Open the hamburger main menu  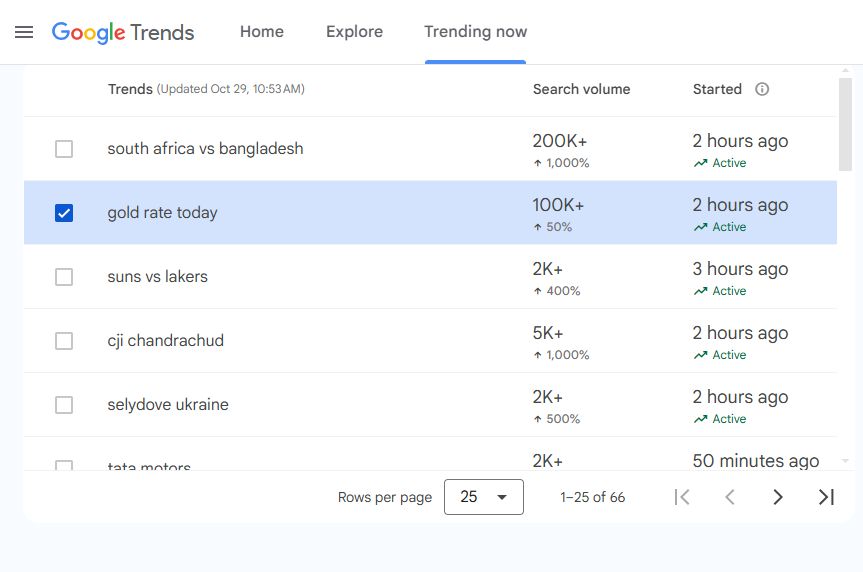24,32
